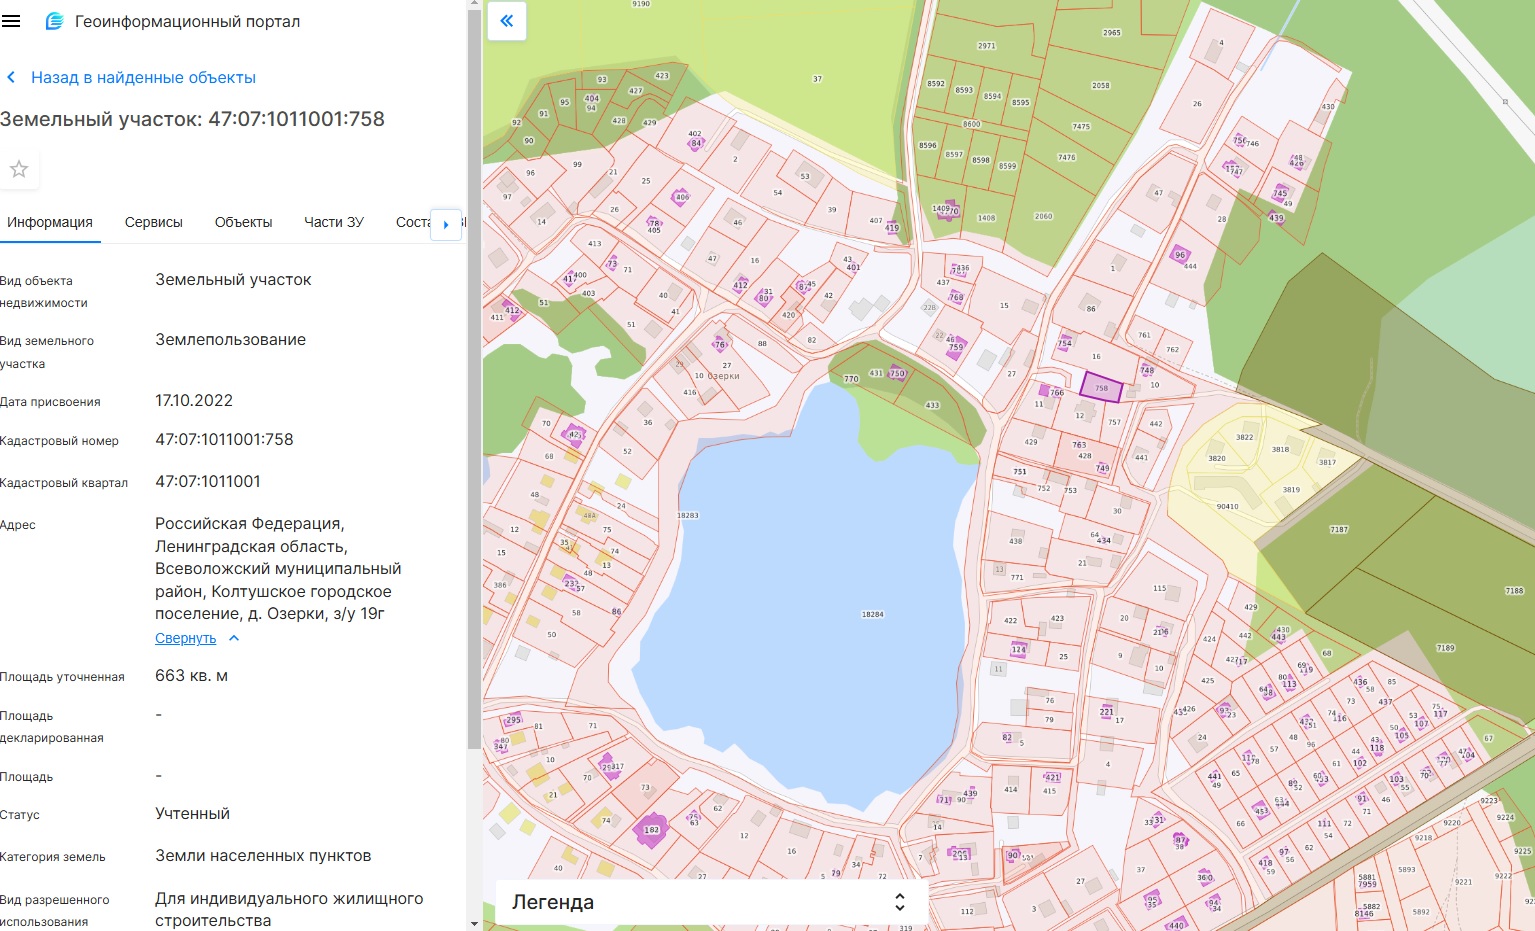Open the Сервисы tab
1535x931 pixels.
click(153, 222)
